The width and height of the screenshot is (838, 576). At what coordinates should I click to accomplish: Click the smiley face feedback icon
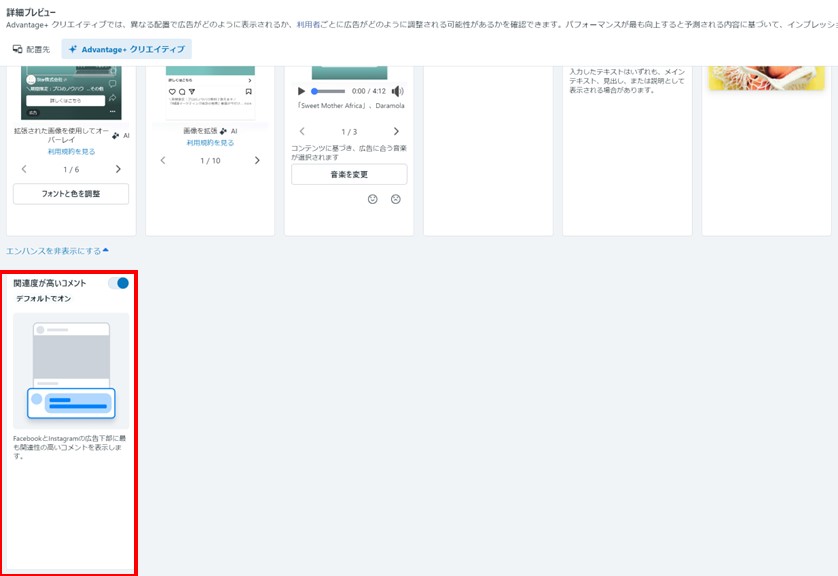click(373, 199)
